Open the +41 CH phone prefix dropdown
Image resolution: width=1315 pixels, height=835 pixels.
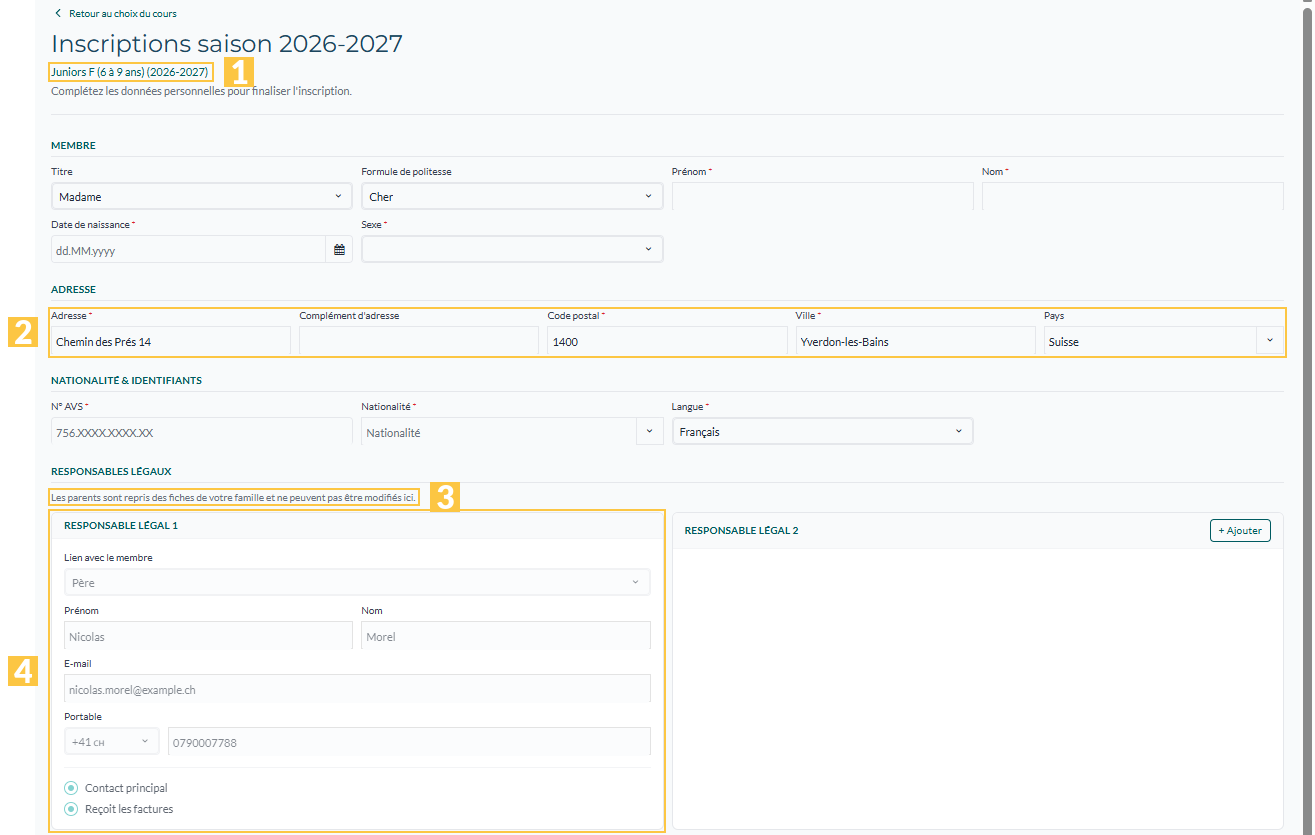112,742
